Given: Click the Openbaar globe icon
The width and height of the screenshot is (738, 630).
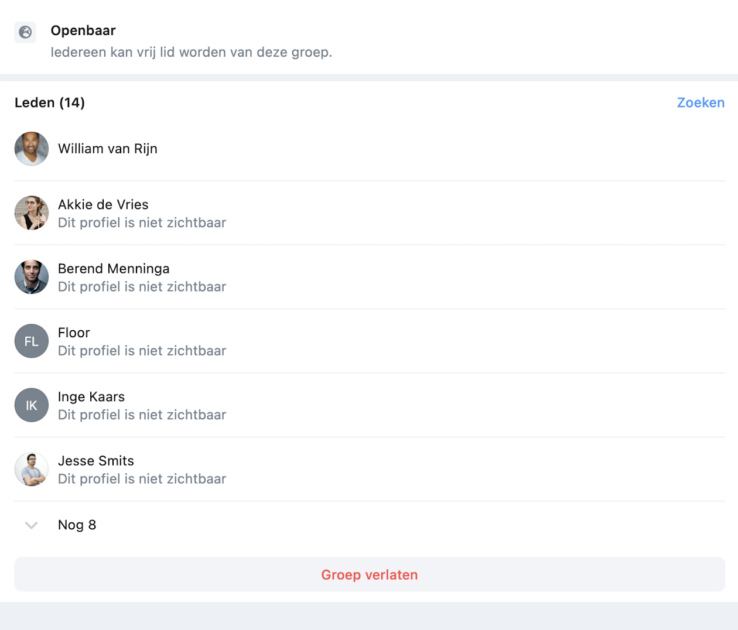Looking at the screenshot, I should pyautogui.click(x=25, y=32).
